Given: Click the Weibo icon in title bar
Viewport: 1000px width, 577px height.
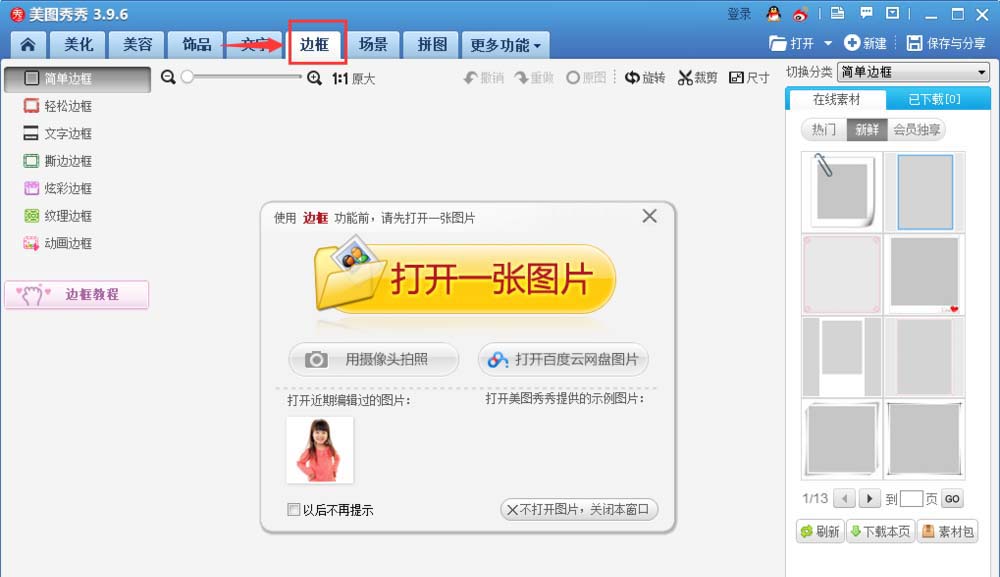Looking at the screenshot, I should point(800,13).
